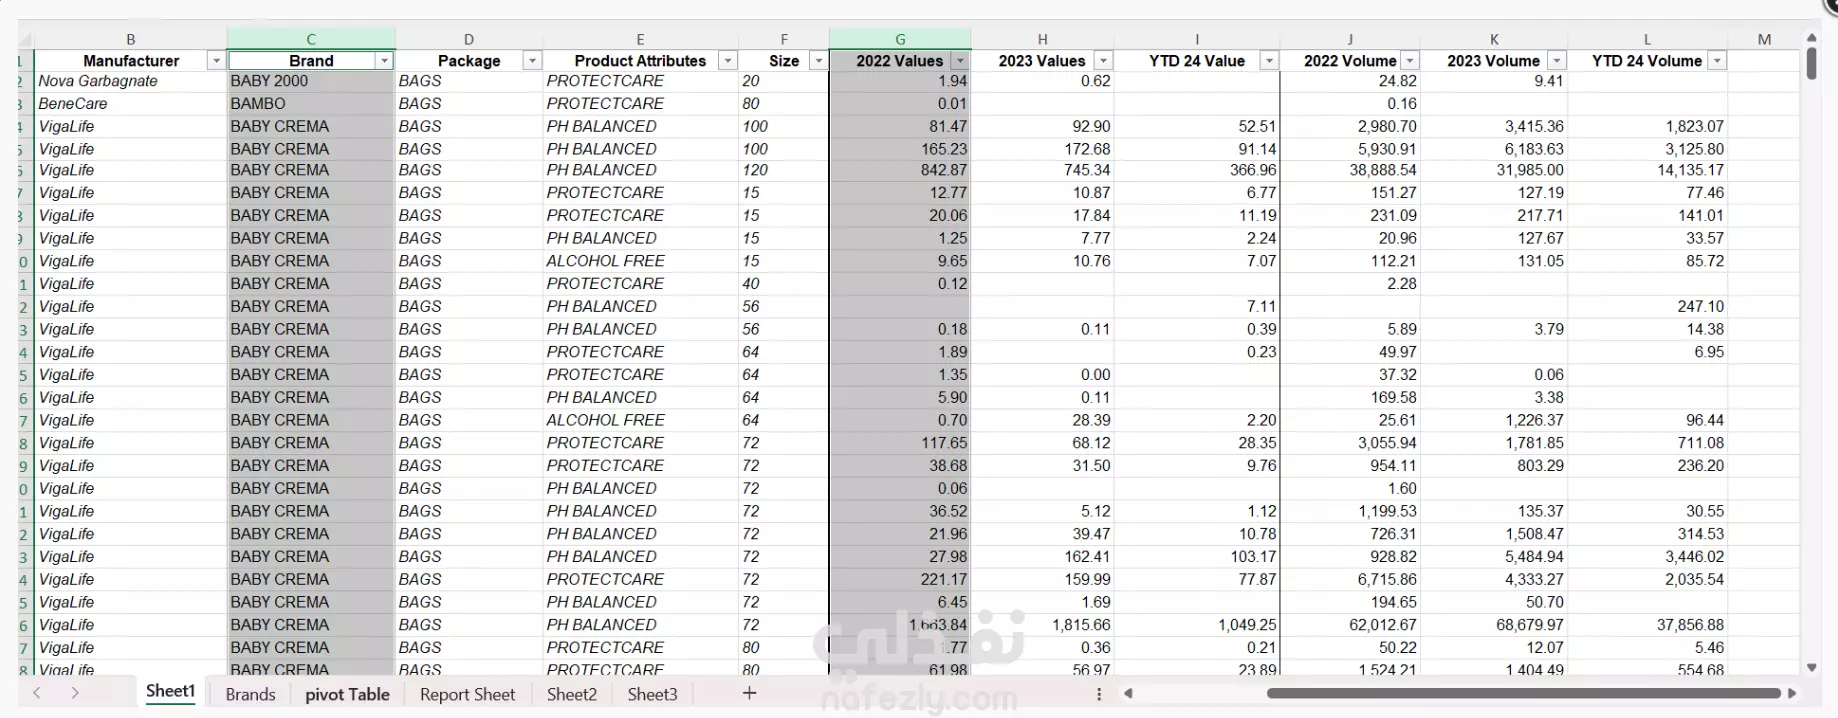This screenshot has width=1838, height=718.
Task: Open the Manufacturer filter dropdown
Action: coord(215,61)
